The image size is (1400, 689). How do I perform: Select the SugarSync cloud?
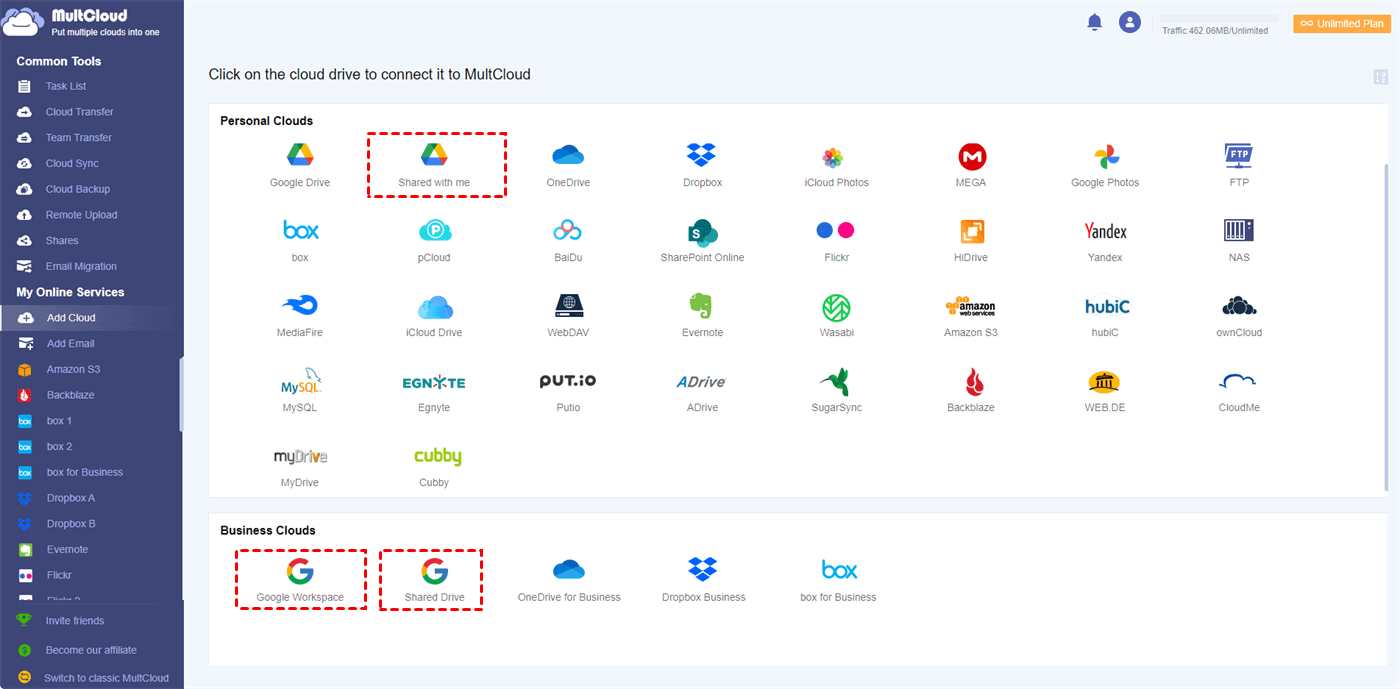coord(836,390)
